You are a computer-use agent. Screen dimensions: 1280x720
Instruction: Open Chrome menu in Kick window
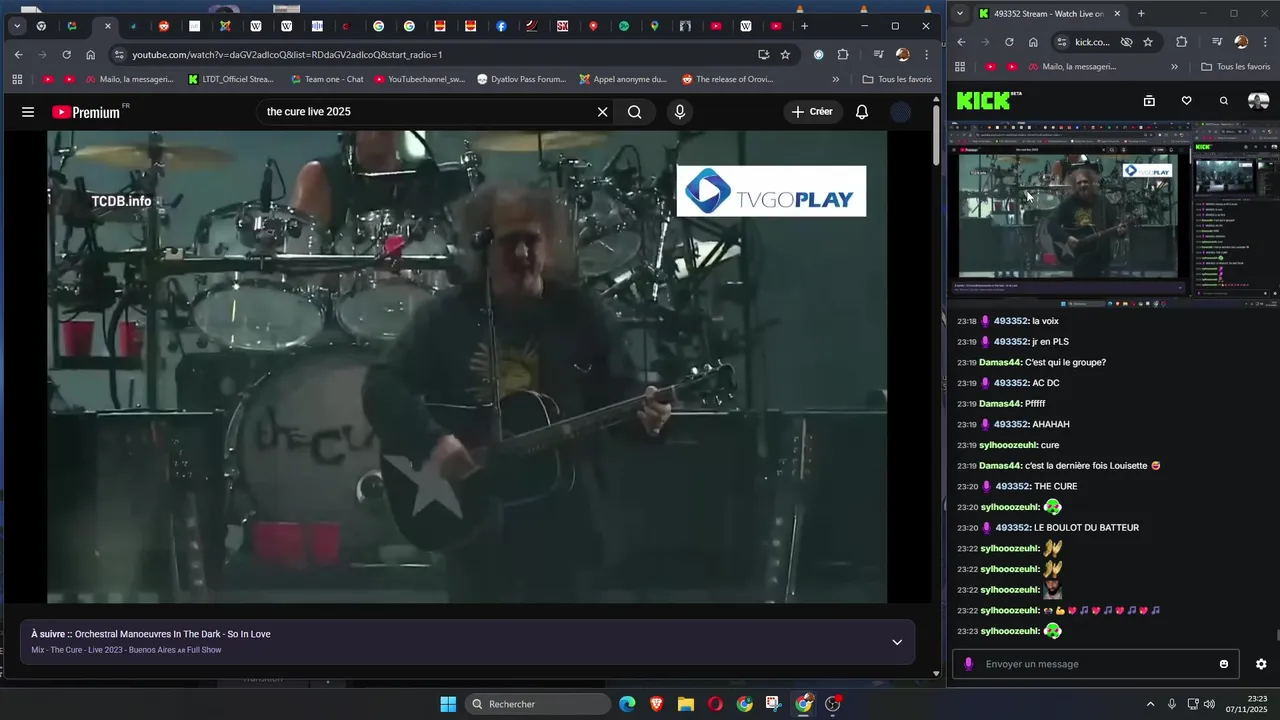[x=1265, y=42]
